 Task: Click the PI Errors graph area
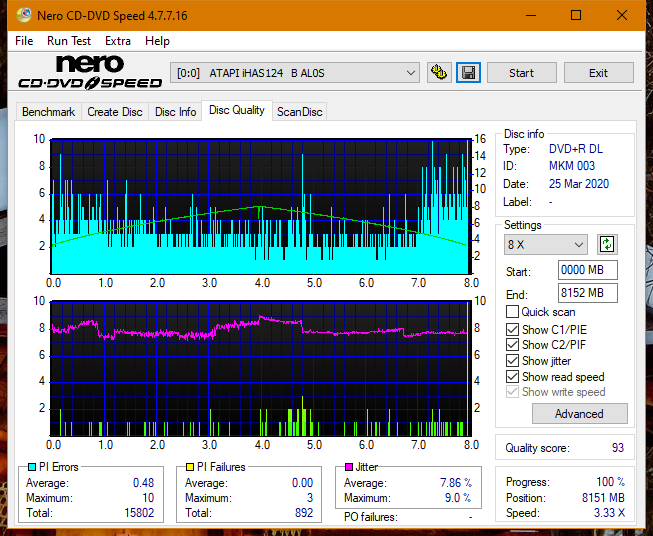pos(261,206)
